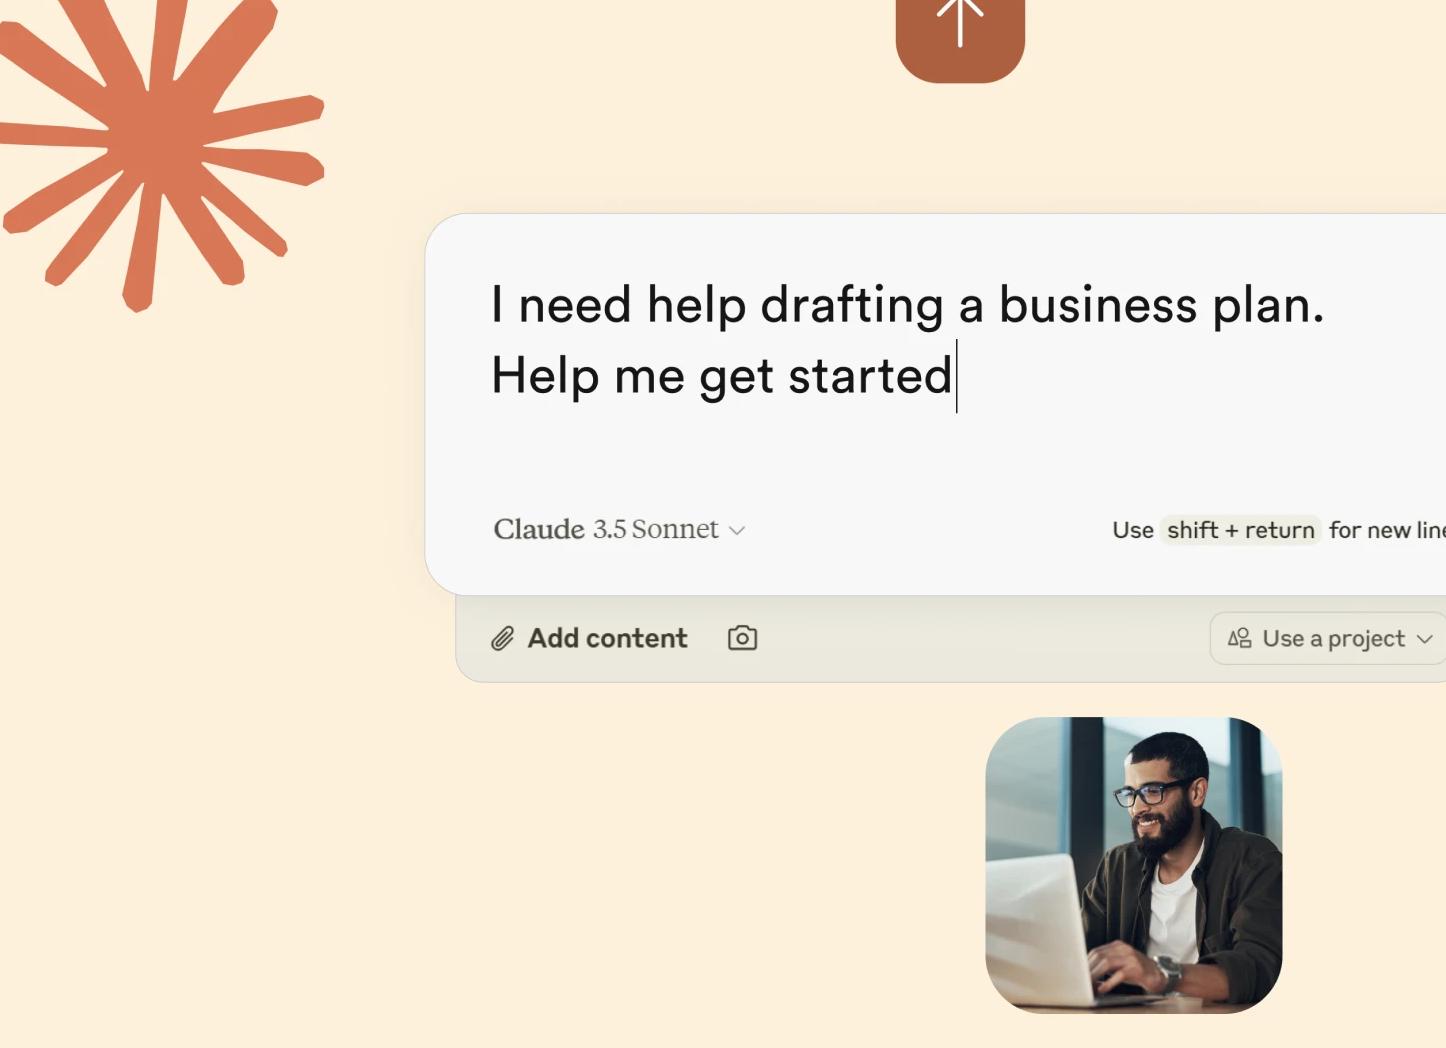The image size is (1446, 1048).
Task: Click the Add content label
Action: pyautogui.click(x=607, y=638)
